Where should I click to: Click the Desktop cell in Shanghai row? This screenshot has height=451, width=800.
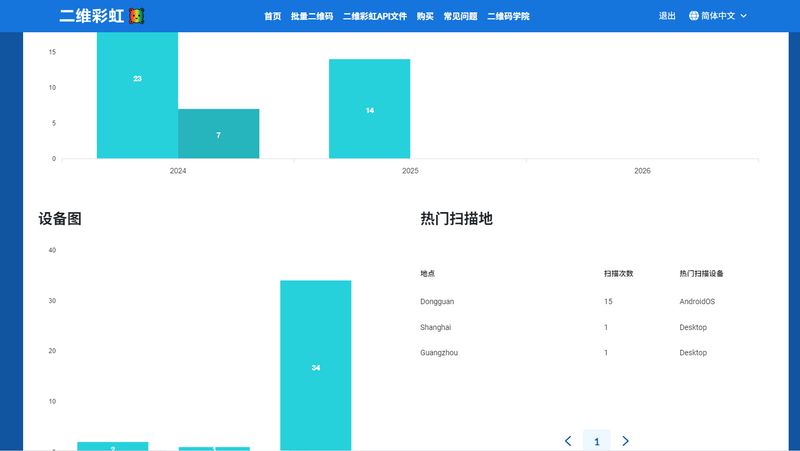693,327
